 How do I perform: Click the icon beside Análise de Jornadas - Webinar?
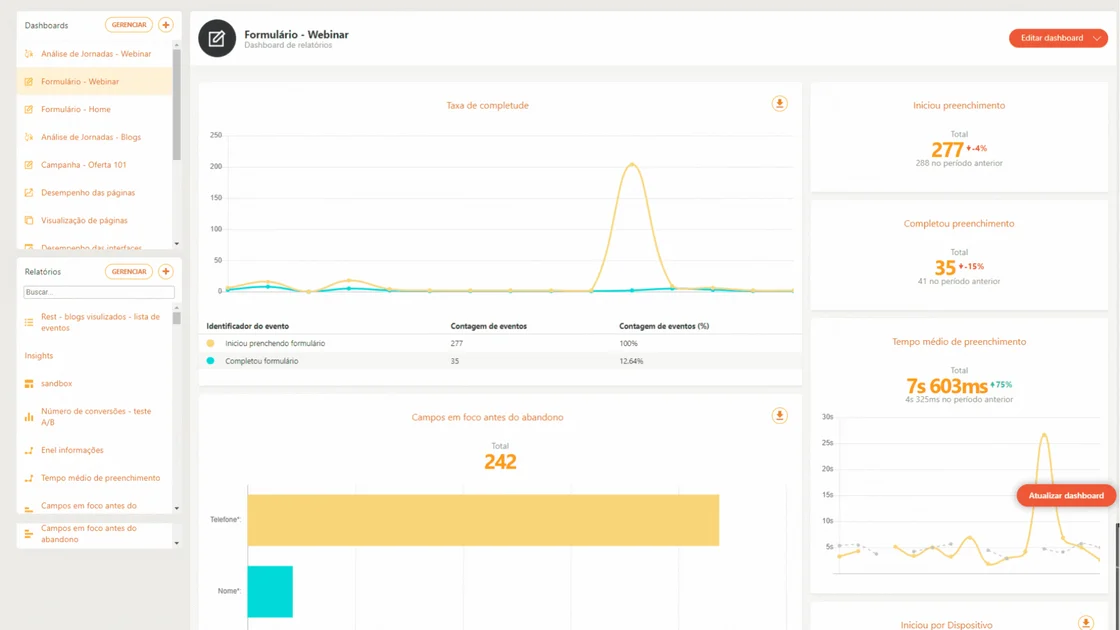pyautogui.click(x=29, y=54)
